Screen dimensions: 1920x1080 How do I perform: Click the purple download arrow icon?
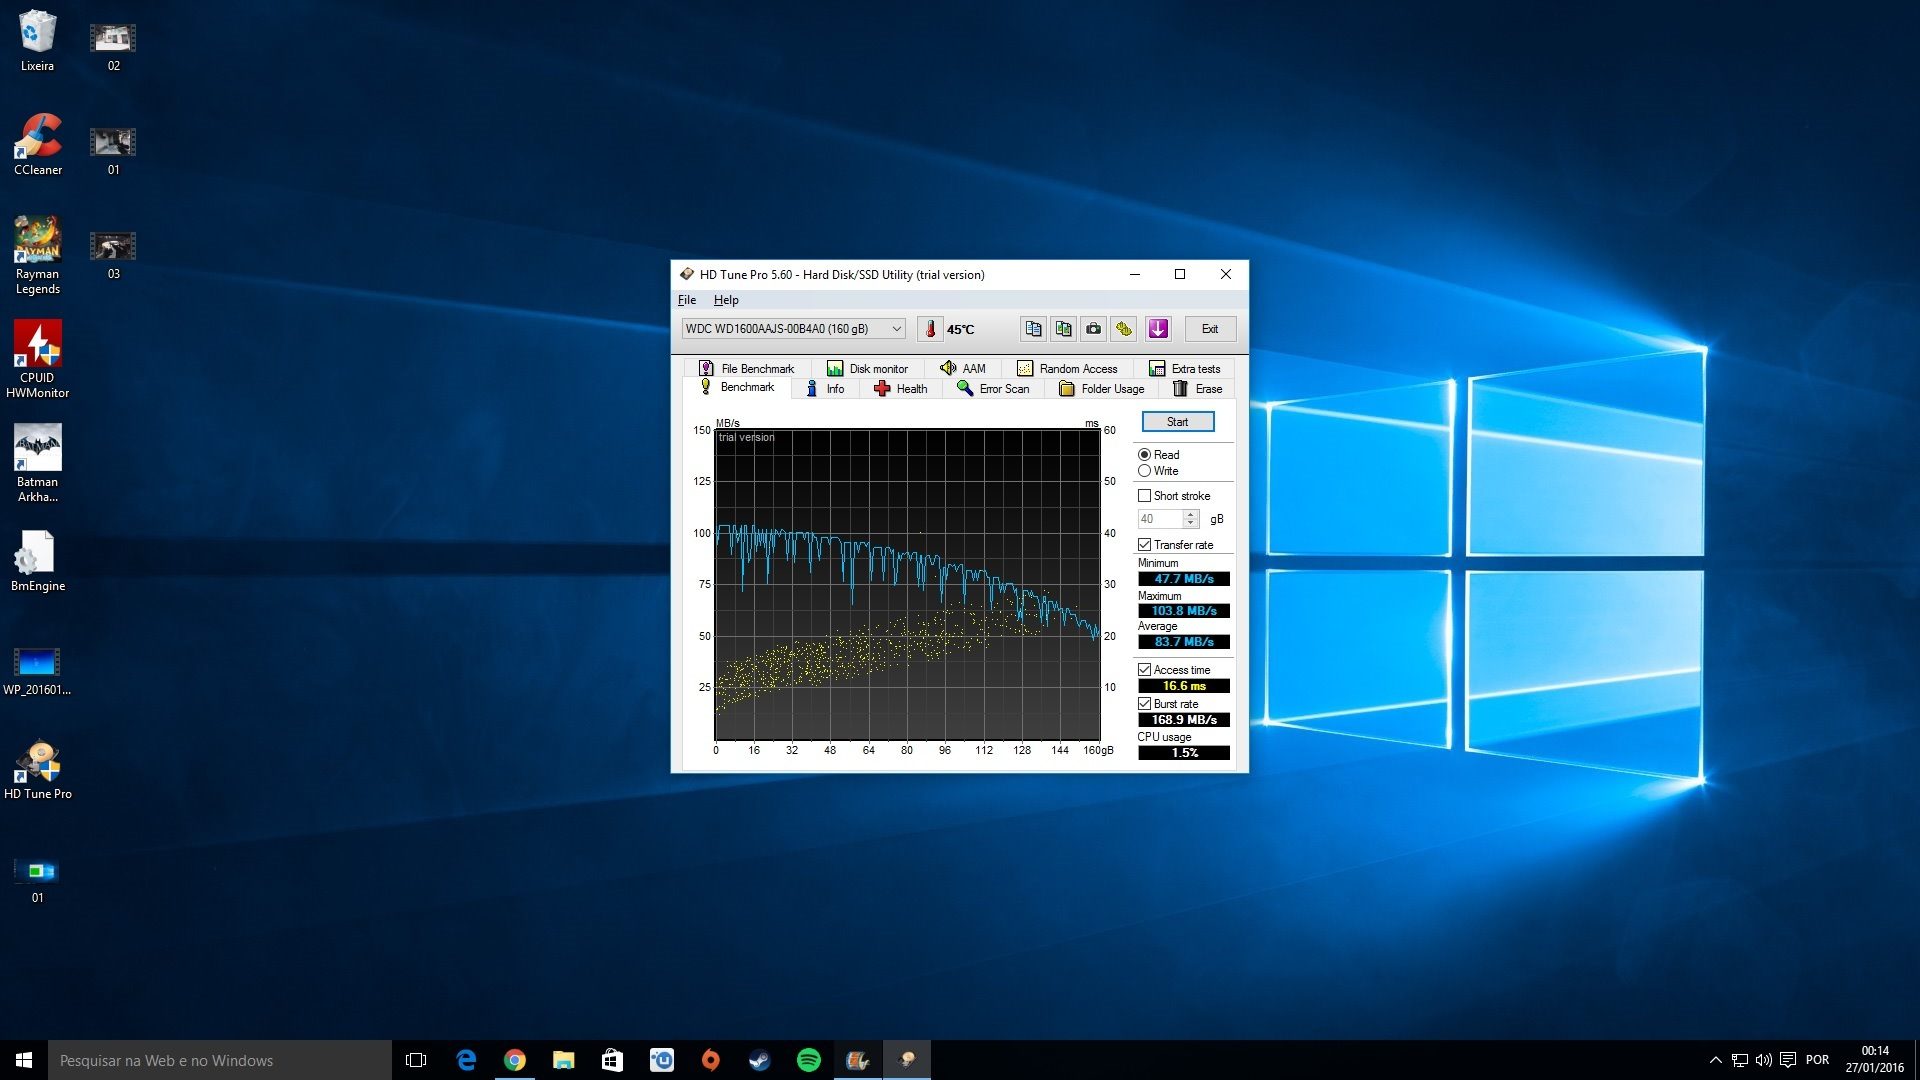(x=1158, y=329)
